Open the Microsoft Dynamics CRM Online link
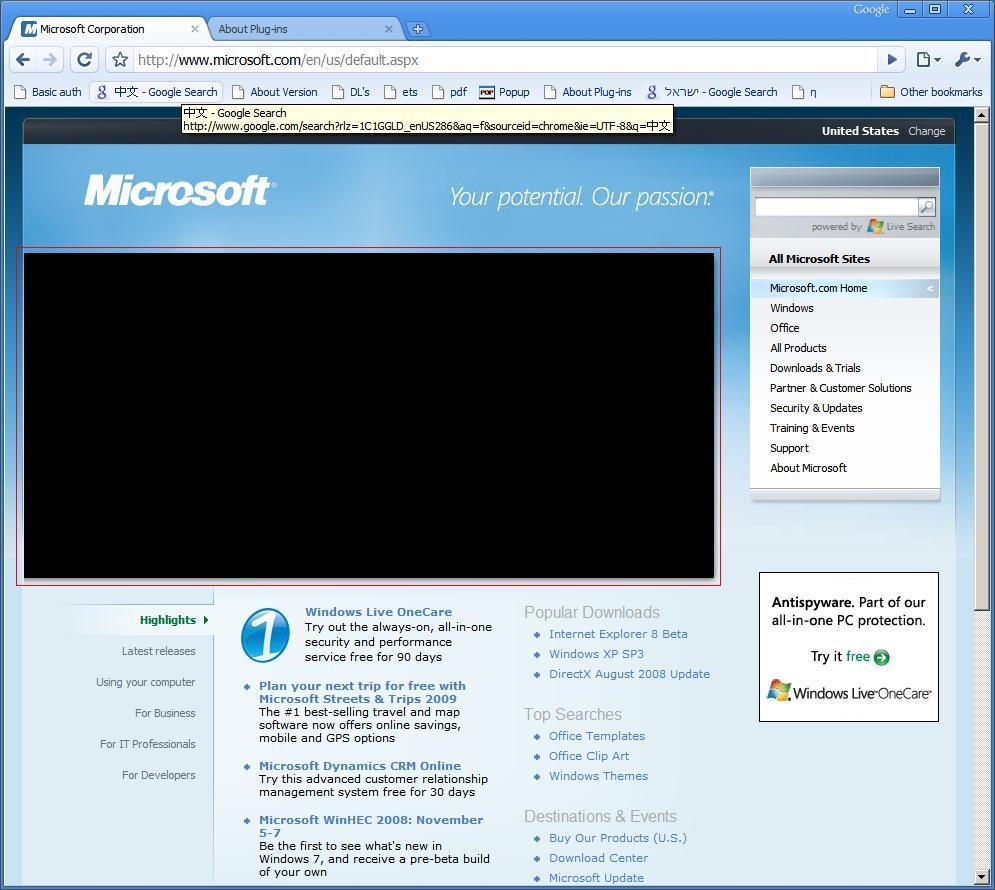995x890 pixels. [x=360, y=766]
